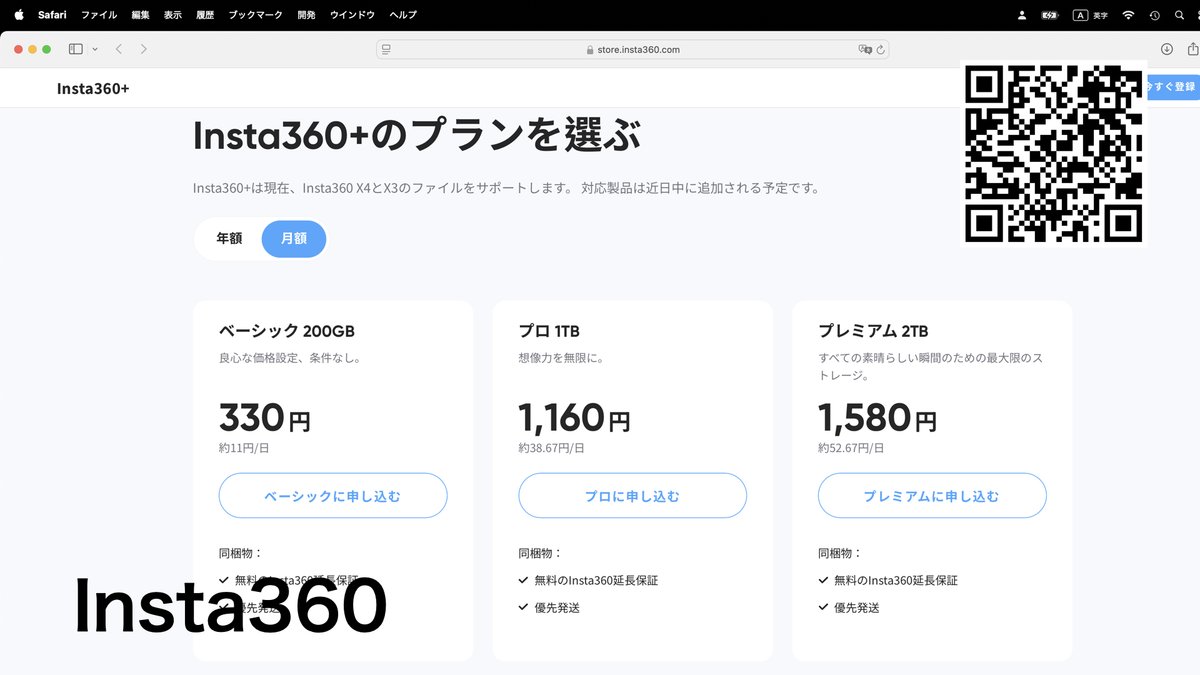Click the user account icon in menu bar
The image size is (1200, 675).
(x=1021, y=14)
